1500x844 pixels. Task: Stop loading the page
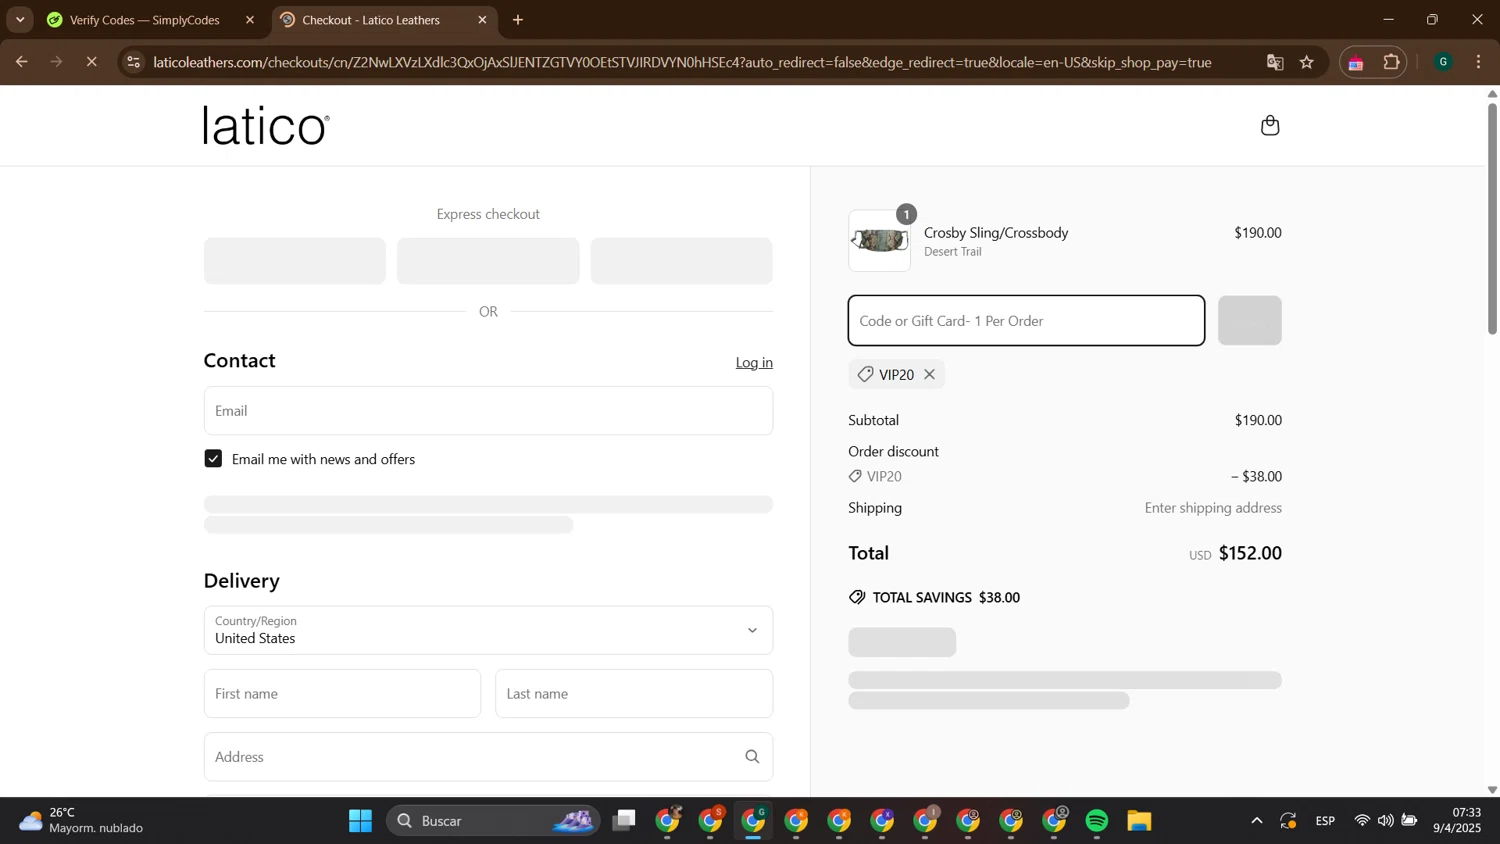click(91, 62)
